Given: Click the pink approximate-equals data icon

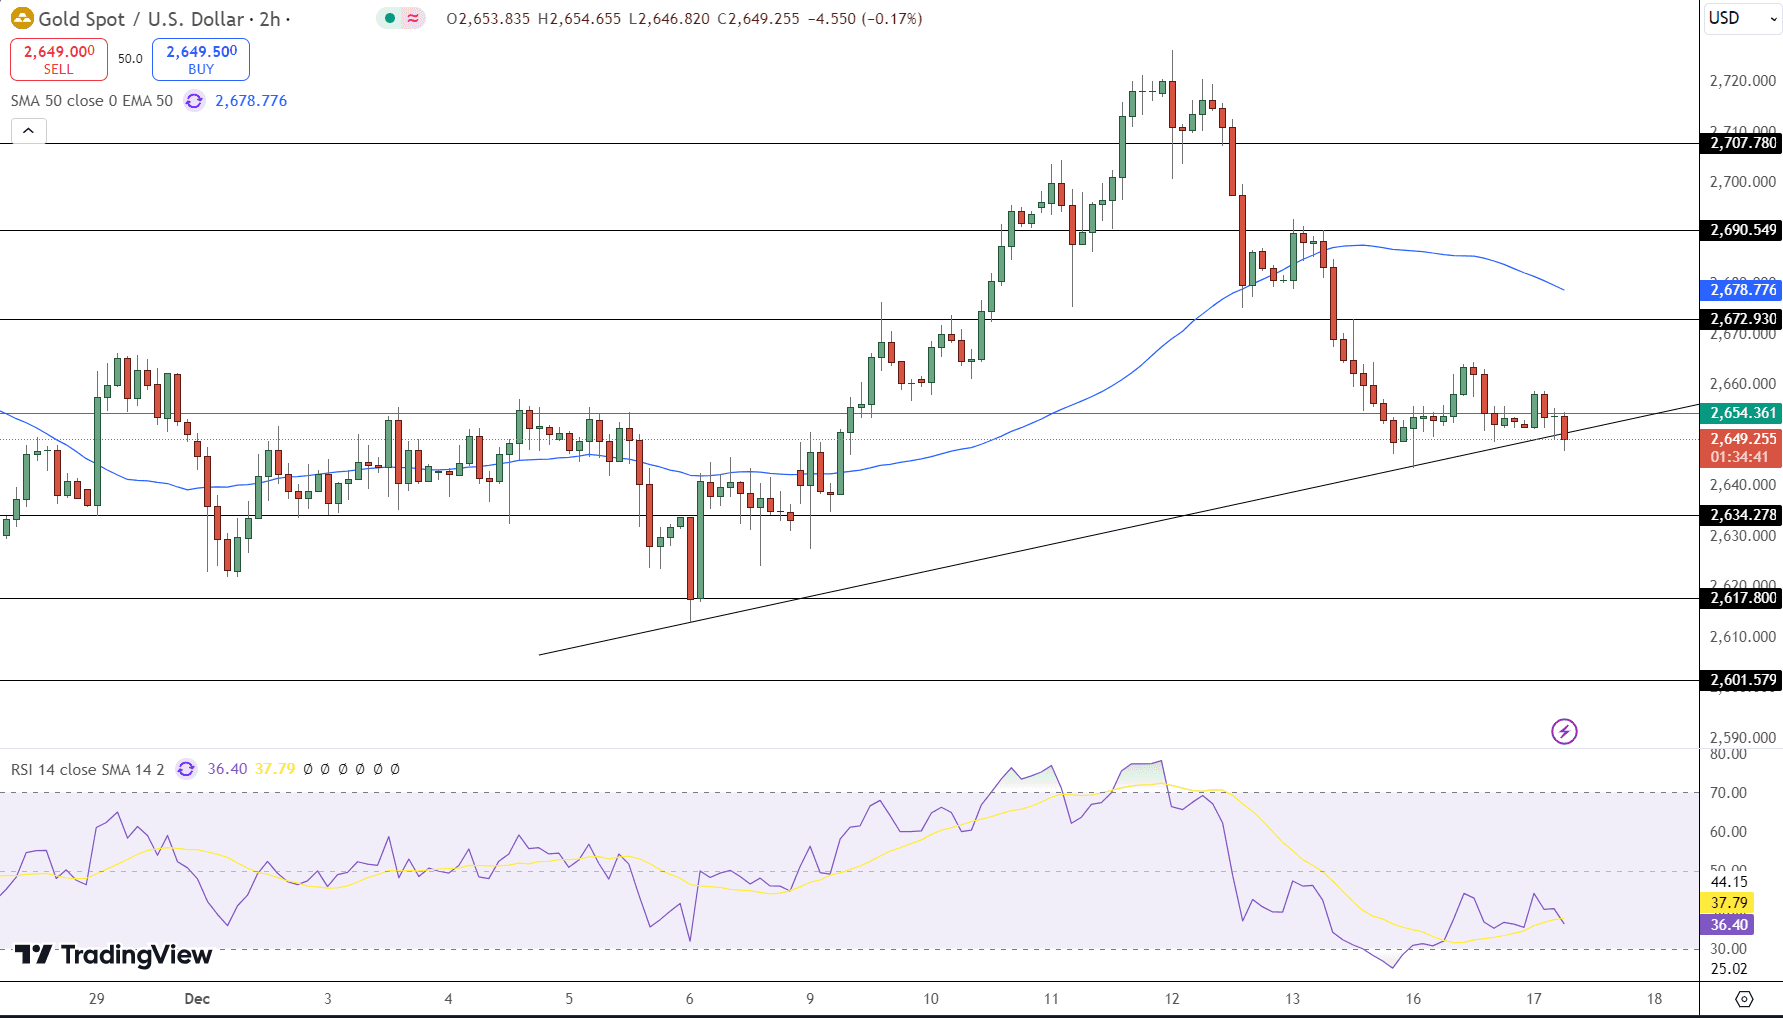Looking at the screenshot, I should (413, 18).
